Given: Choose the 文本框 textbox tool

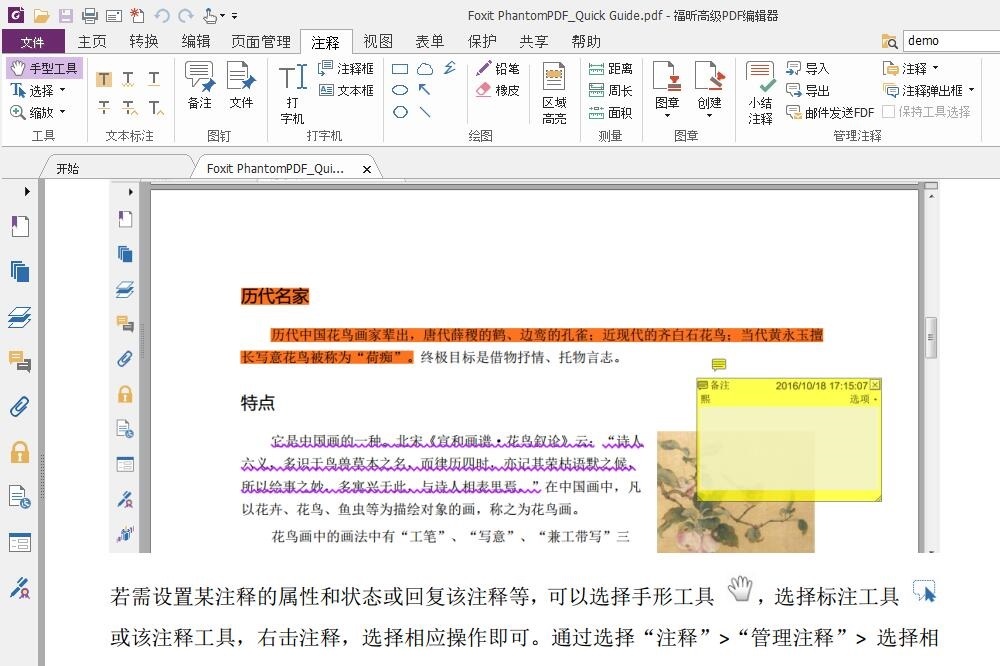Looking at the screenshot, I should pyautogui.click(x=345, y=91).
